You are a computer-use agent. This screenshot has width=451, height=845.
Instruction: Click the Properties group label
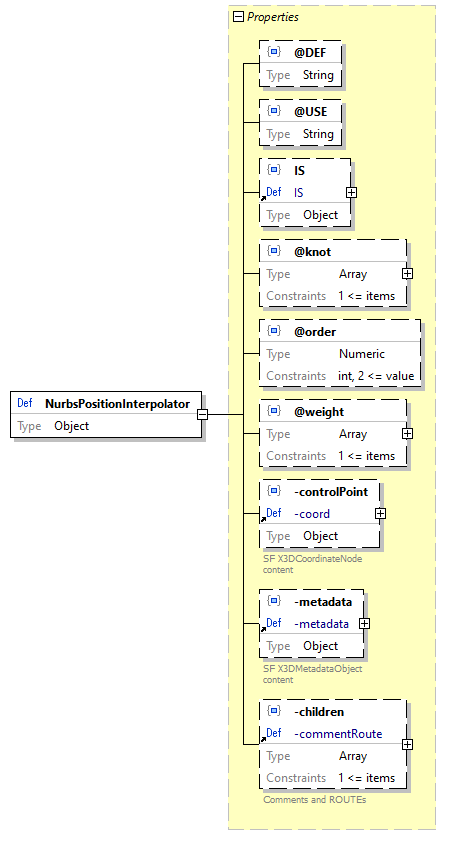[x=273, y=17]
